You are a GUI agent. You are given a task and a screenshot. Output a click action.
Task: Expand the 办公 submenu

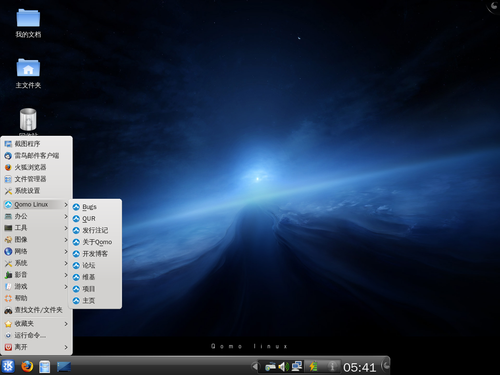tap(36, 216)
